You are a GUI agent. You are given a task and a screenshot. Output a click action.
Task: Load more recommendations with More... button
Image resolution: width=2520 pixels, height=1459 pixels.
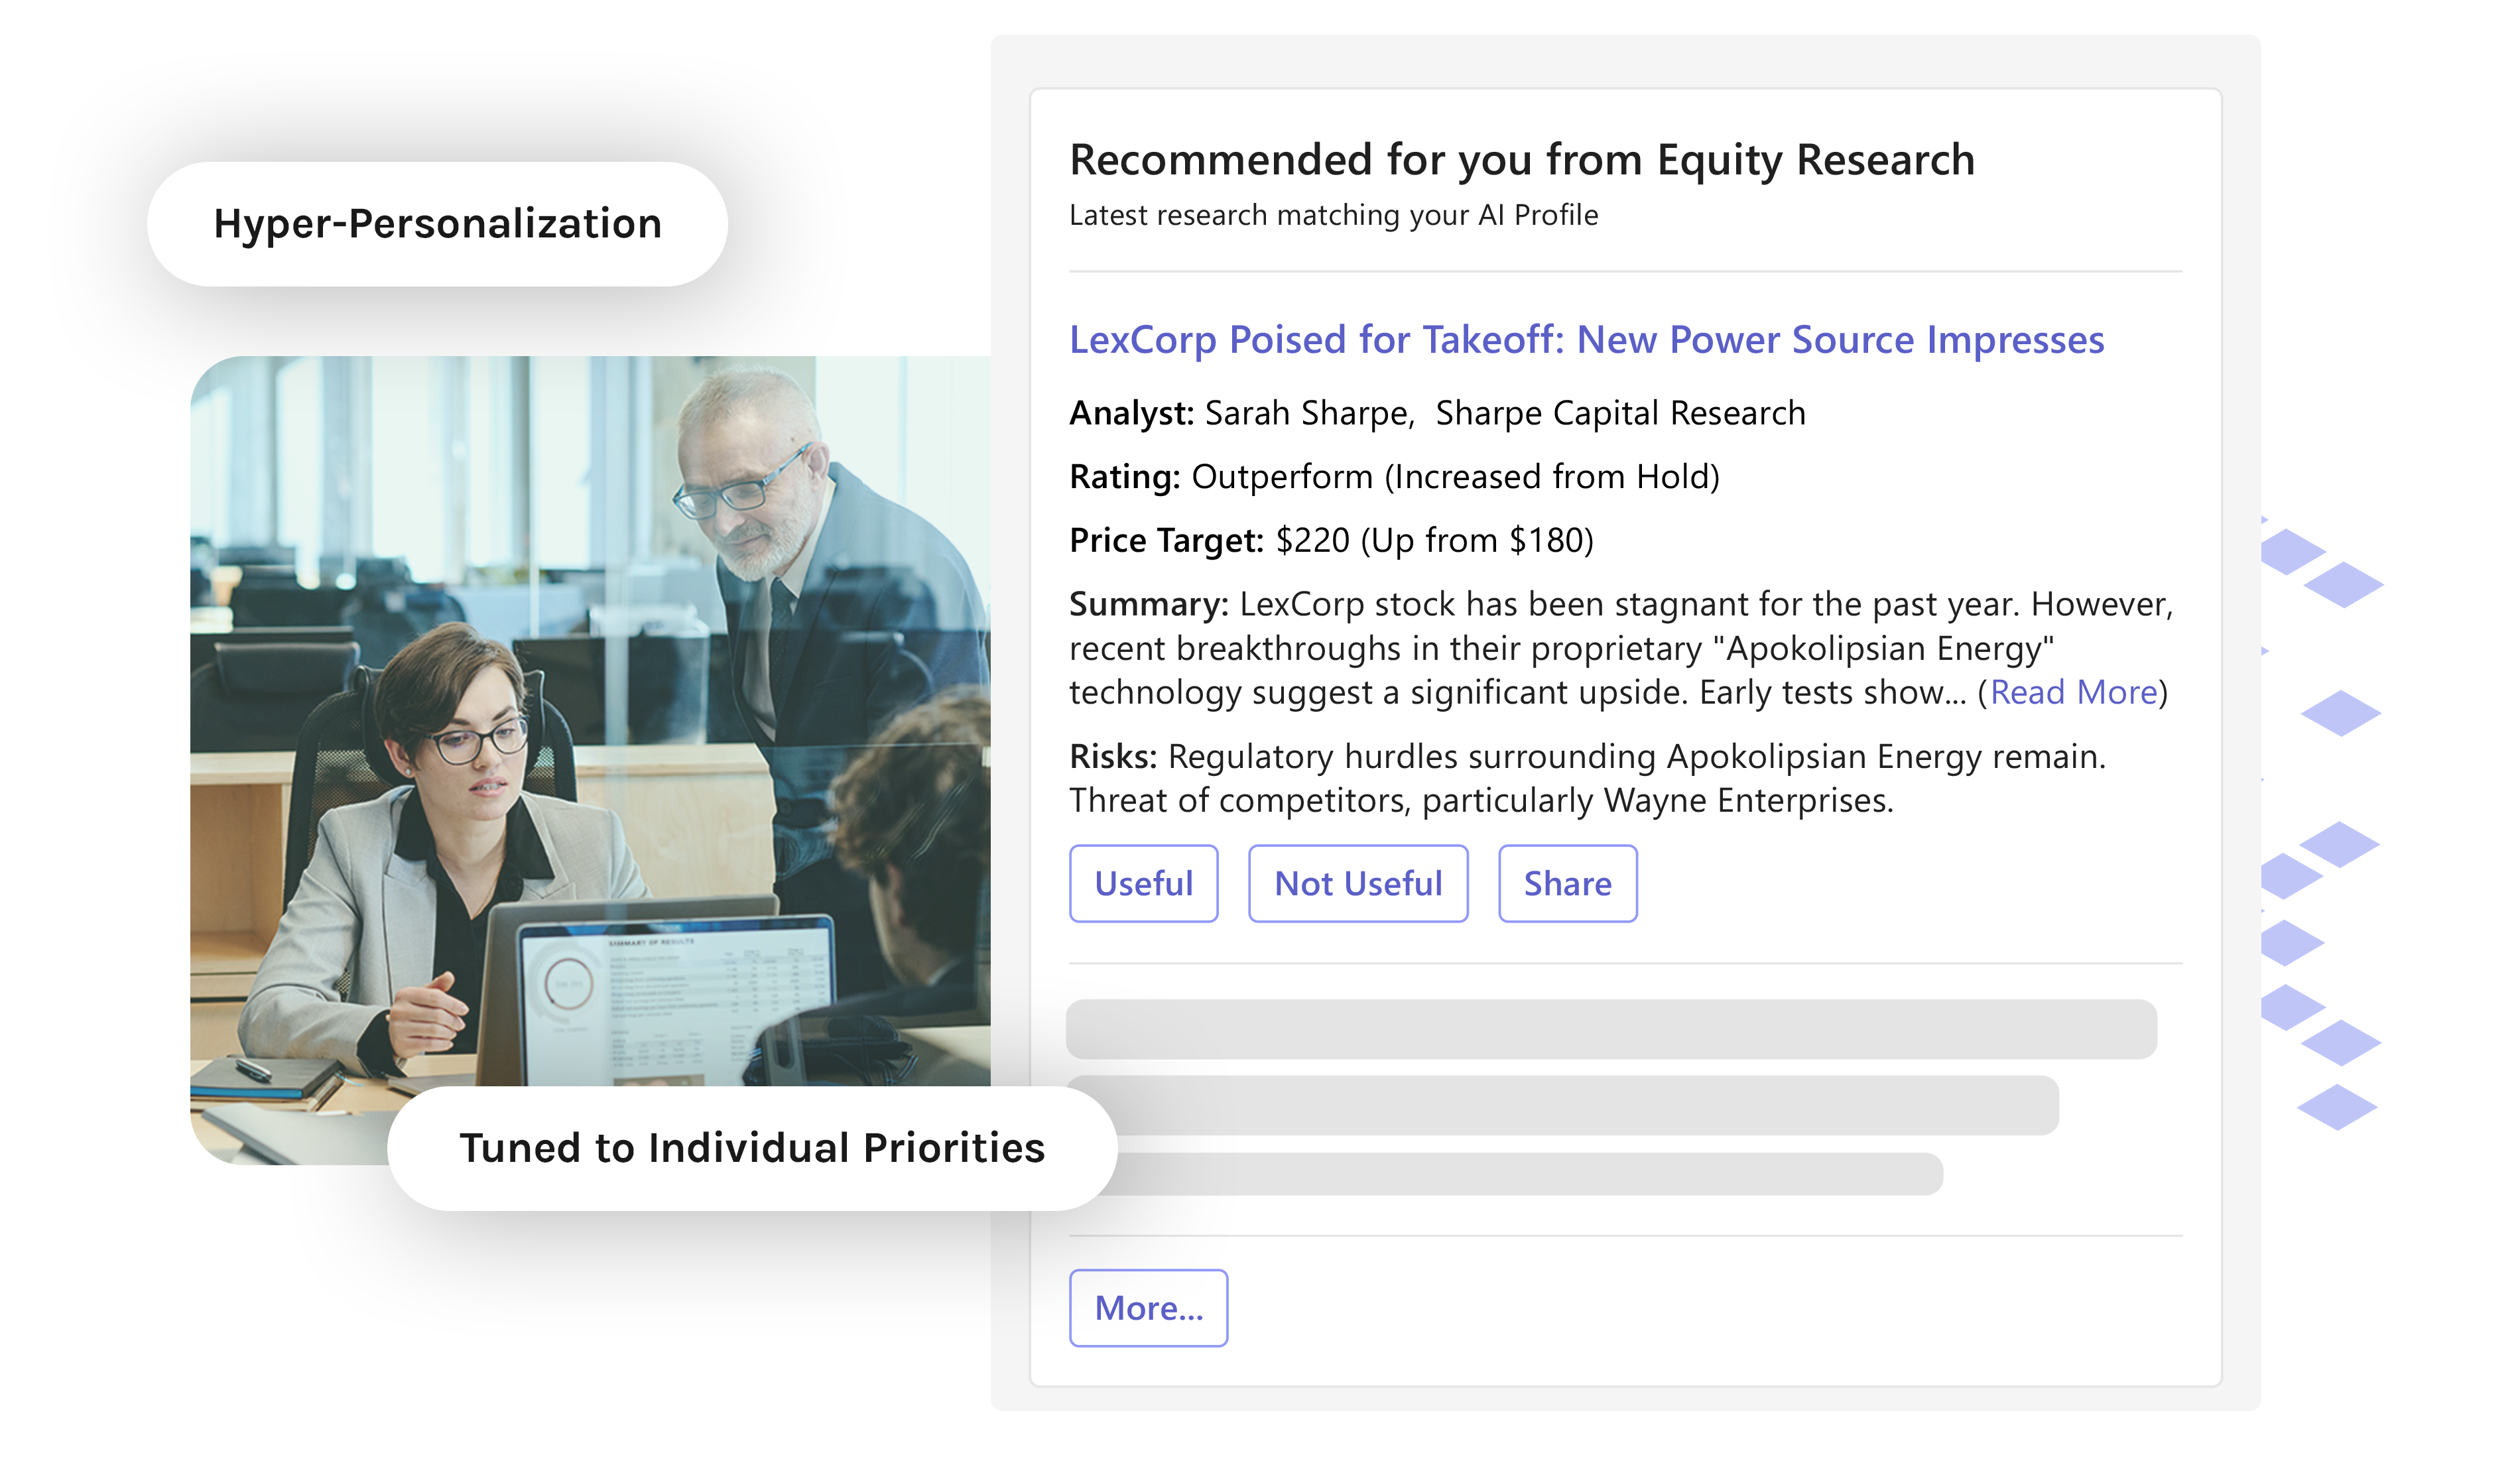[1147, 1307]
